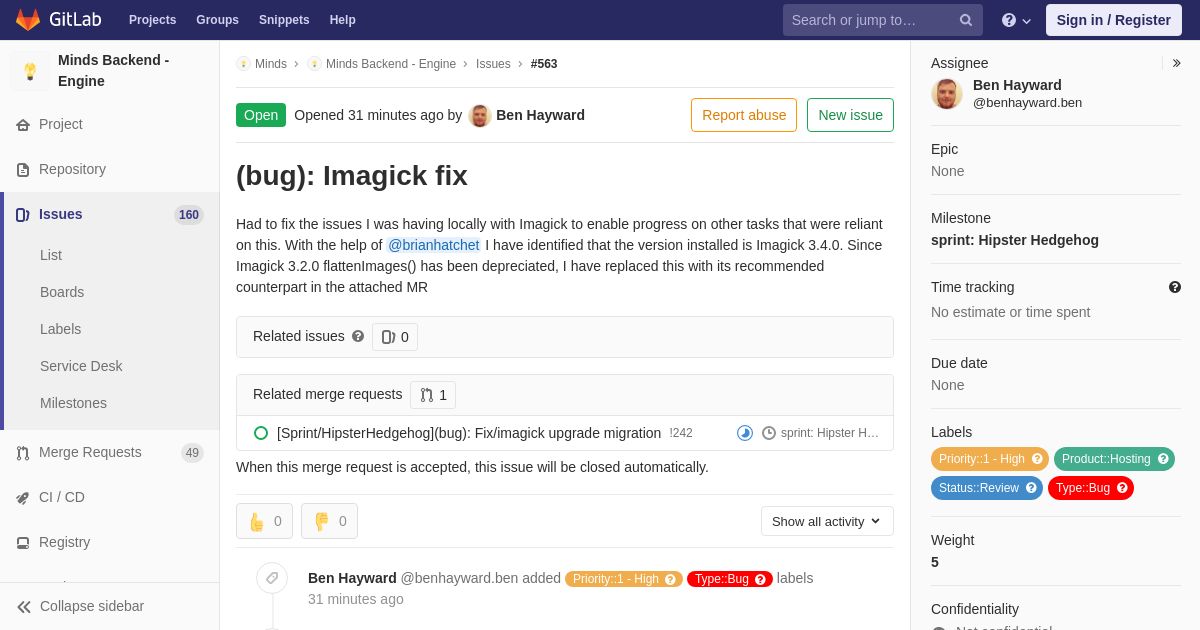Give a thumbs down reaction
This screenshot has height=630, width=1200.
(329, 521)
